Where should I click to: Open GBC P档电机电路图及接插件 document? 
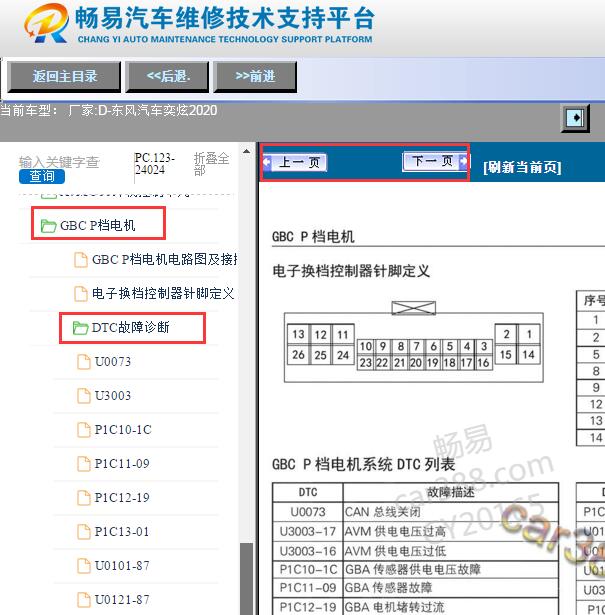pos(165,259)
